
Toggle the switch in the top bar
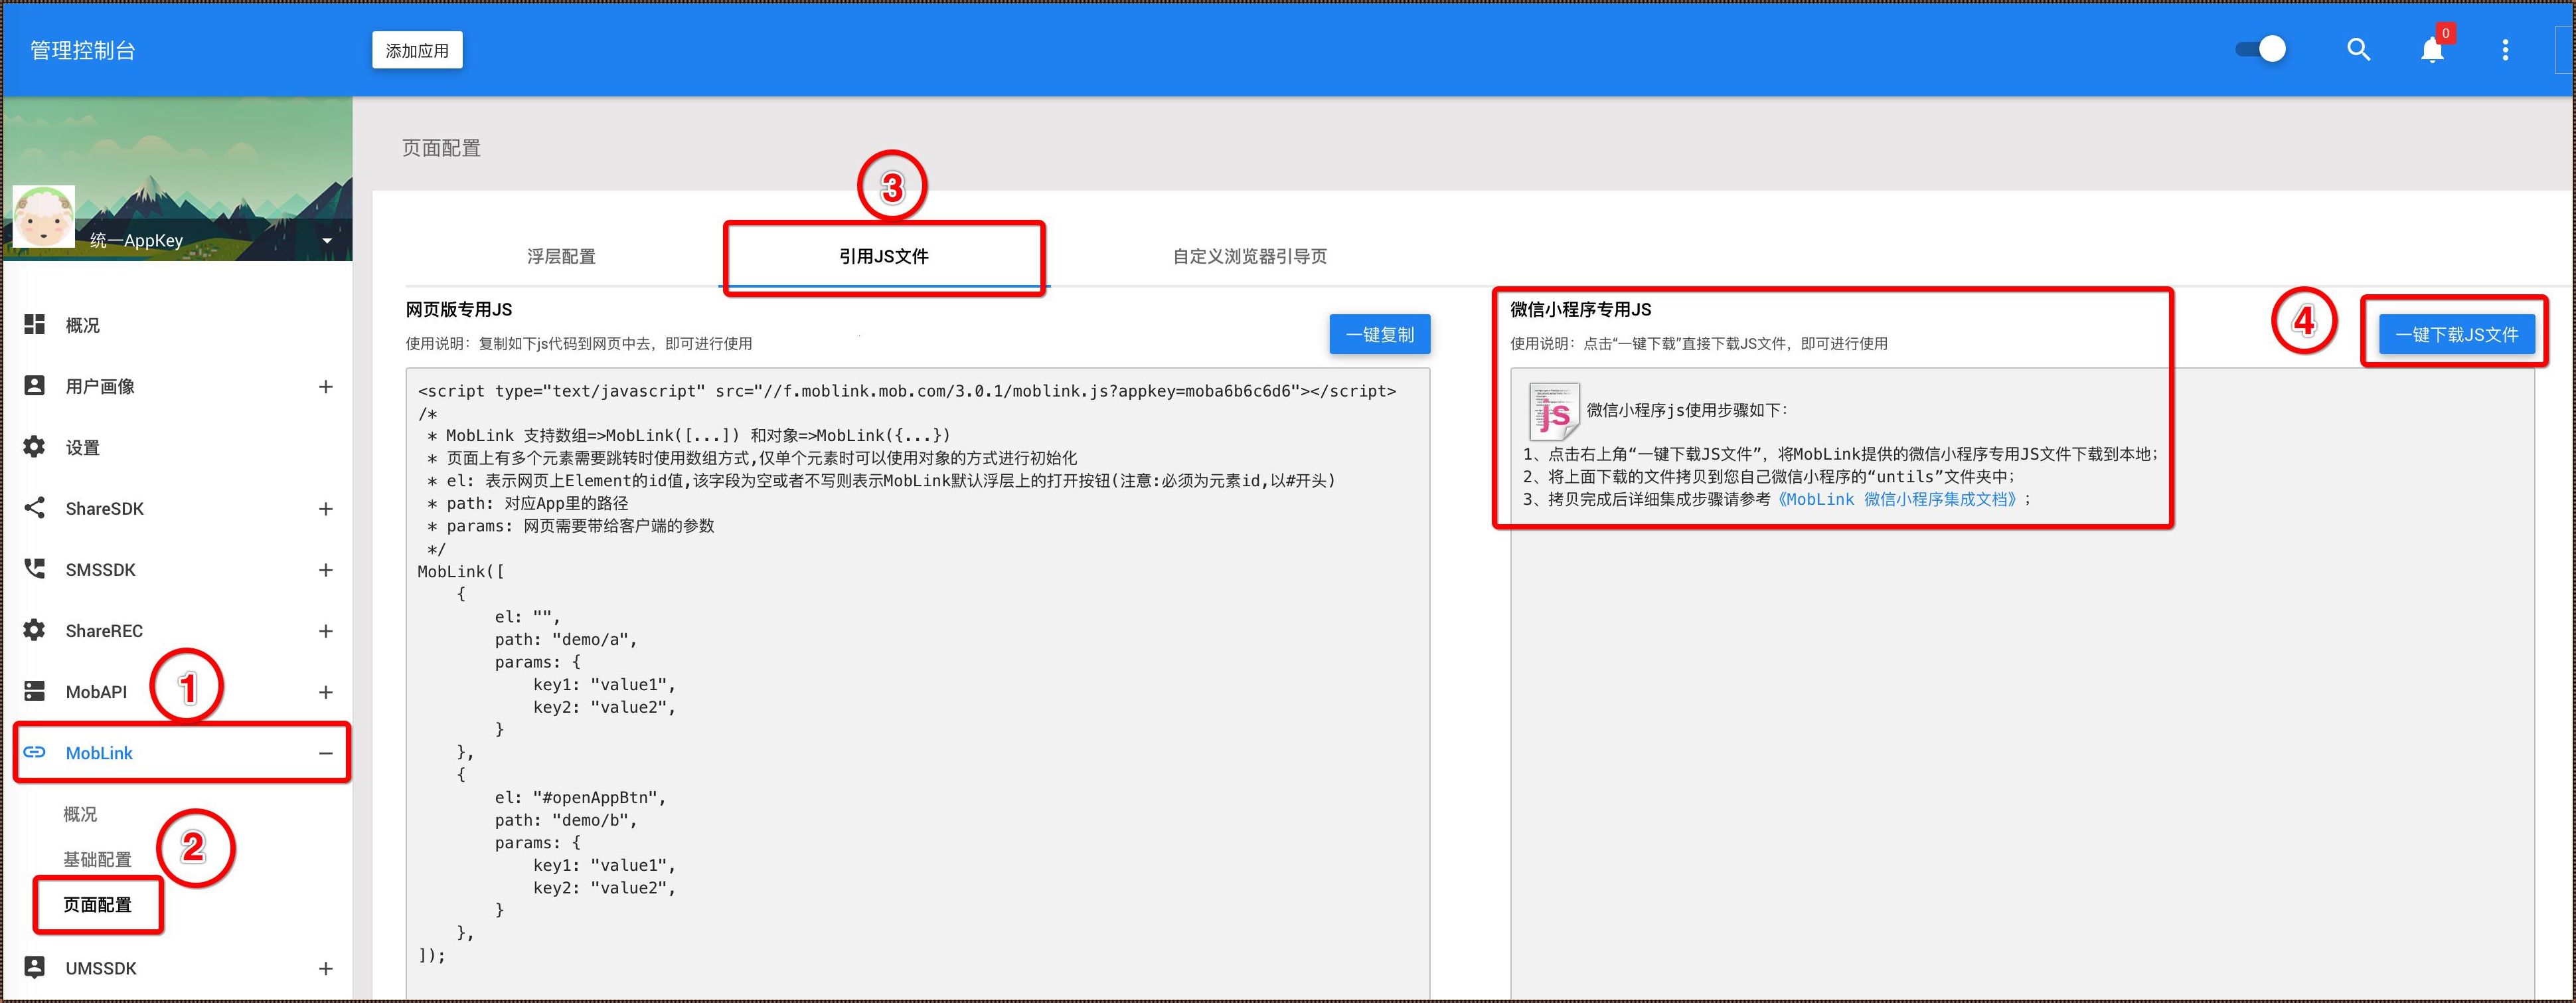pos(2261,49)
